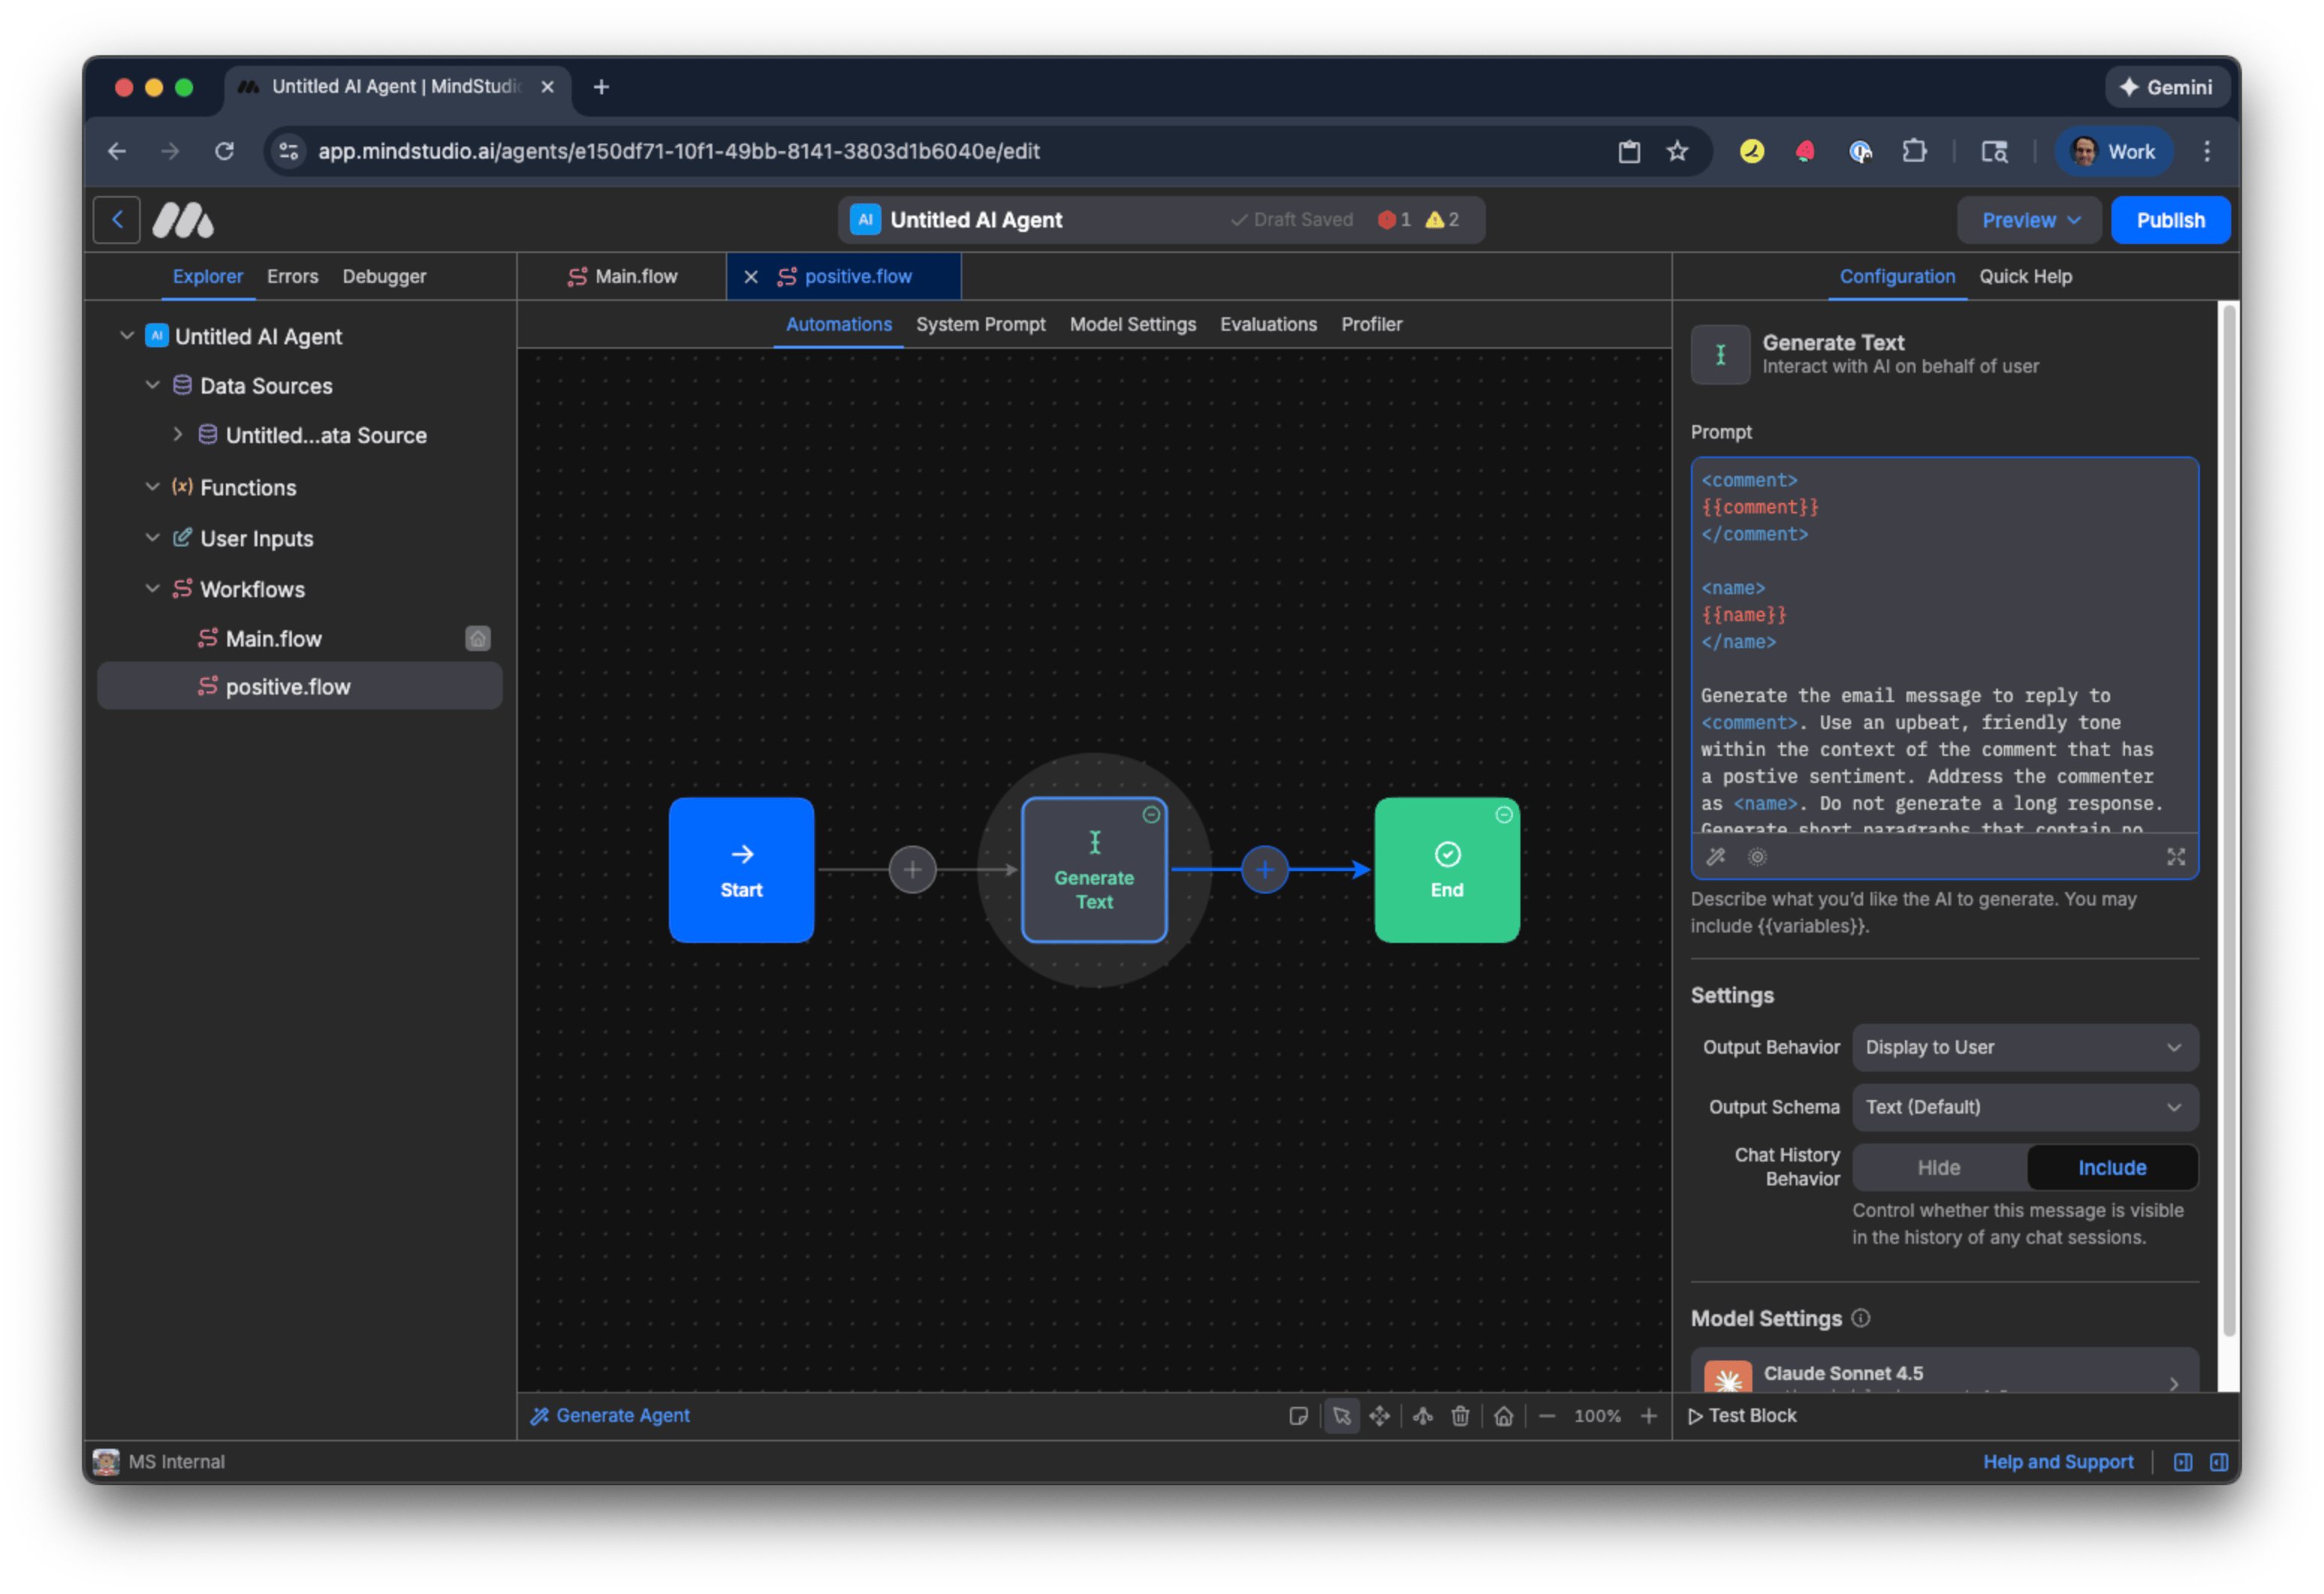The image size is (2324, 1594).
Task: Click the plus connector between Start and Generate Text
Action: (912, 870)
